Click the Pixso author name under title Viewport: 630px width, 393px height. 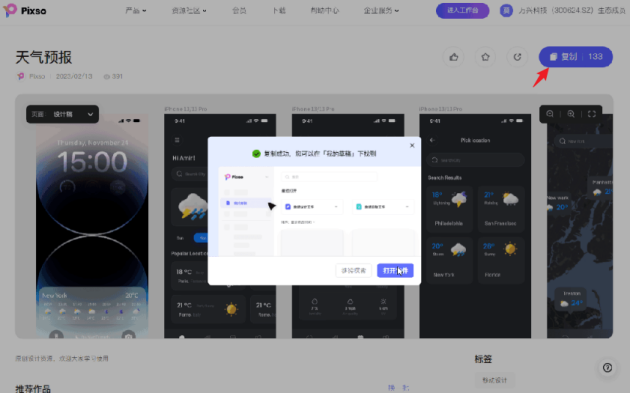point(37,76)
